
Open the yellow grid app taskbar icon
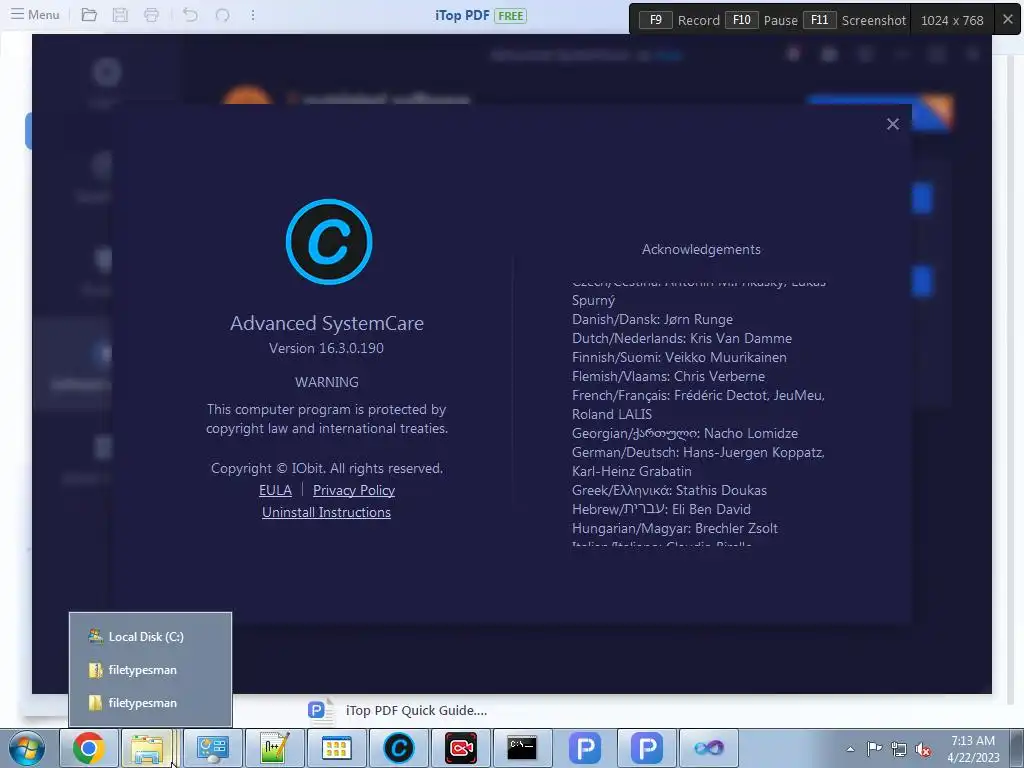click(x=336, y=748)
